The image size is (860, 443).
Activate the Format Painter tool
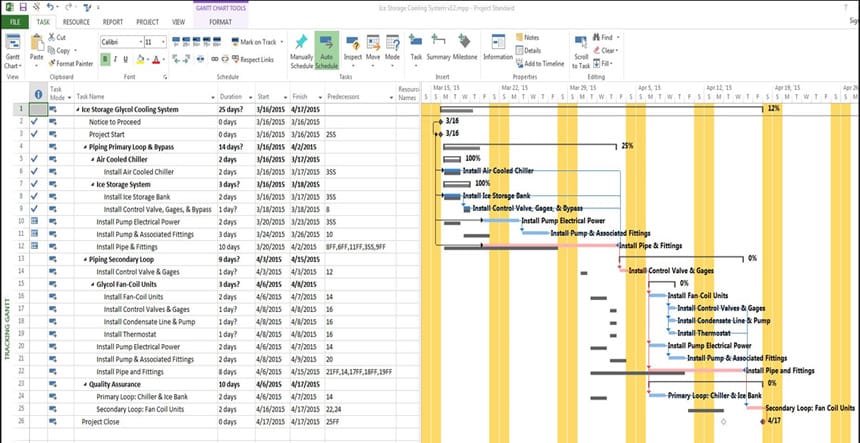pyautogui.click(x=71, y=64)
